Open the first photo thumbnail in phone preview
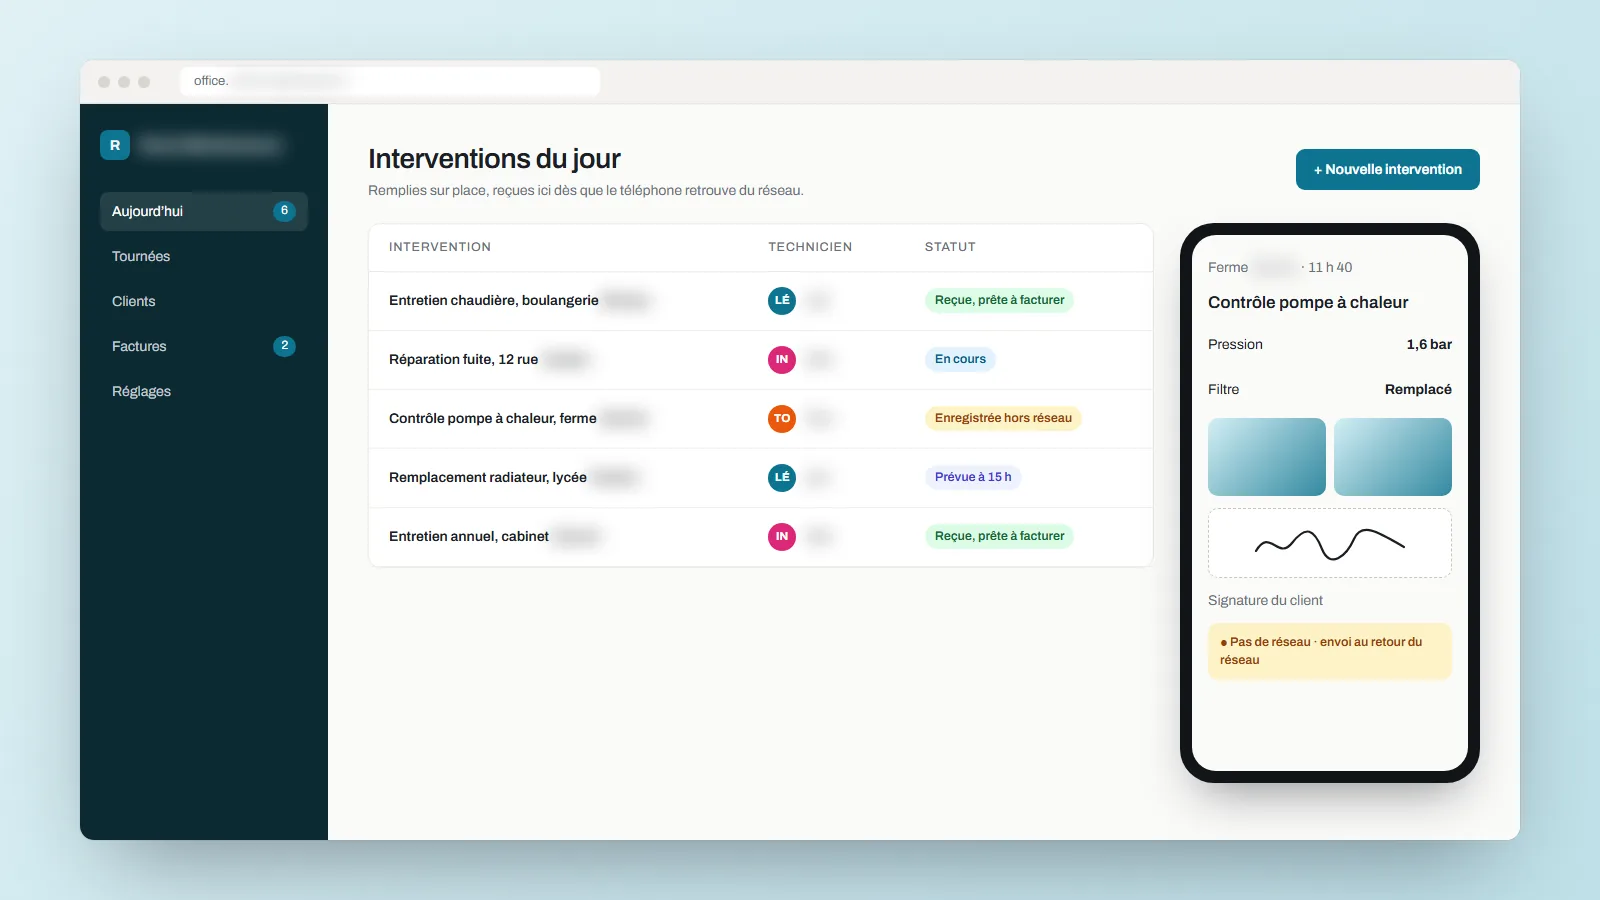The width and height of the screenshot is (1600, 900). click(x=1267, y=457)
